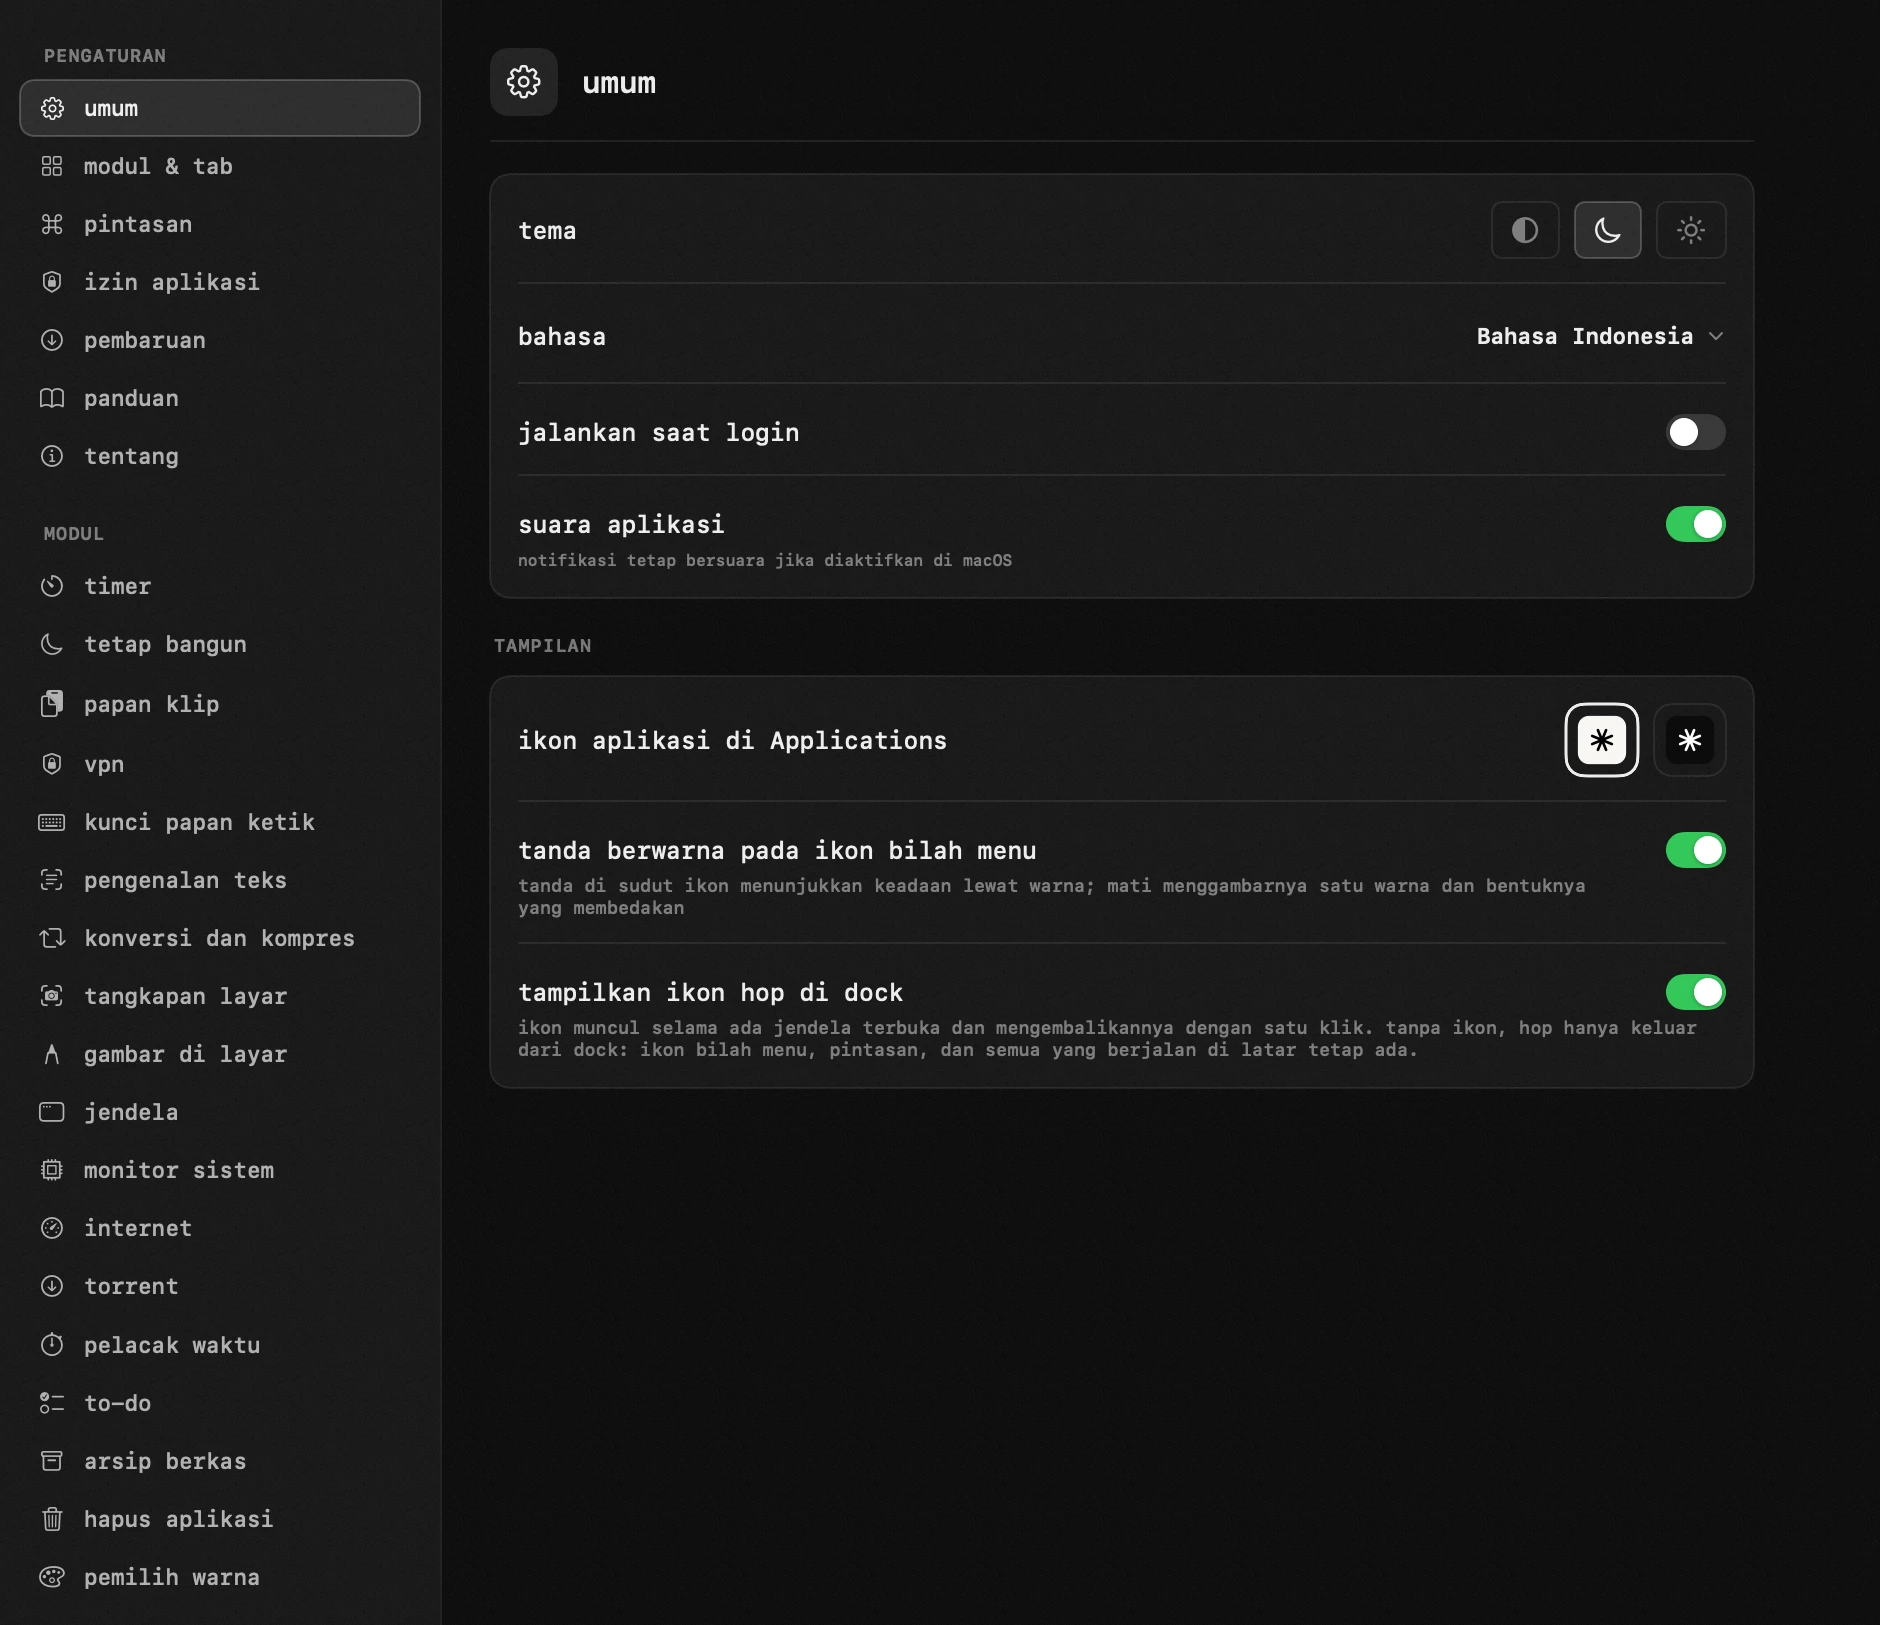Open the pintasan settings page
Image resolution: width=1880 pixels, height=1625 pixels.
click(220, 224)
